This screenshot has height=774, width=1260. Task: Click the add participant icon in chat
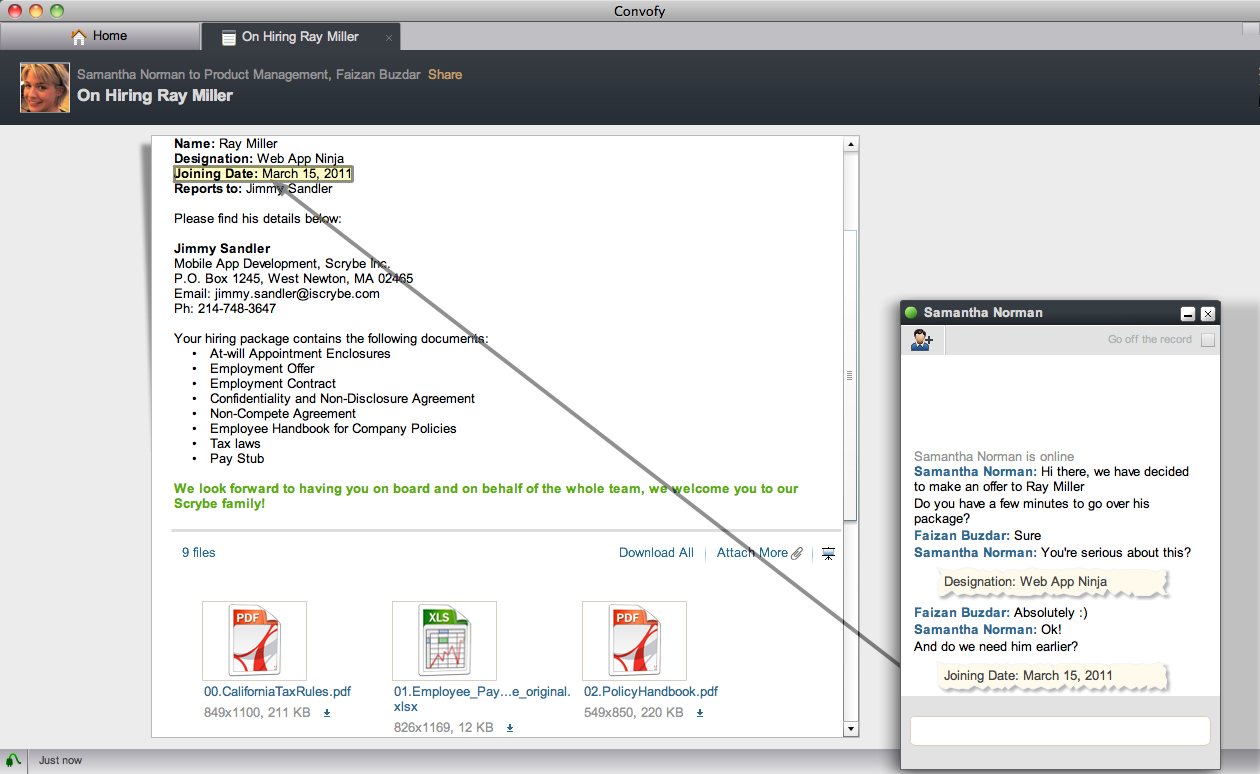coord(922,340)
